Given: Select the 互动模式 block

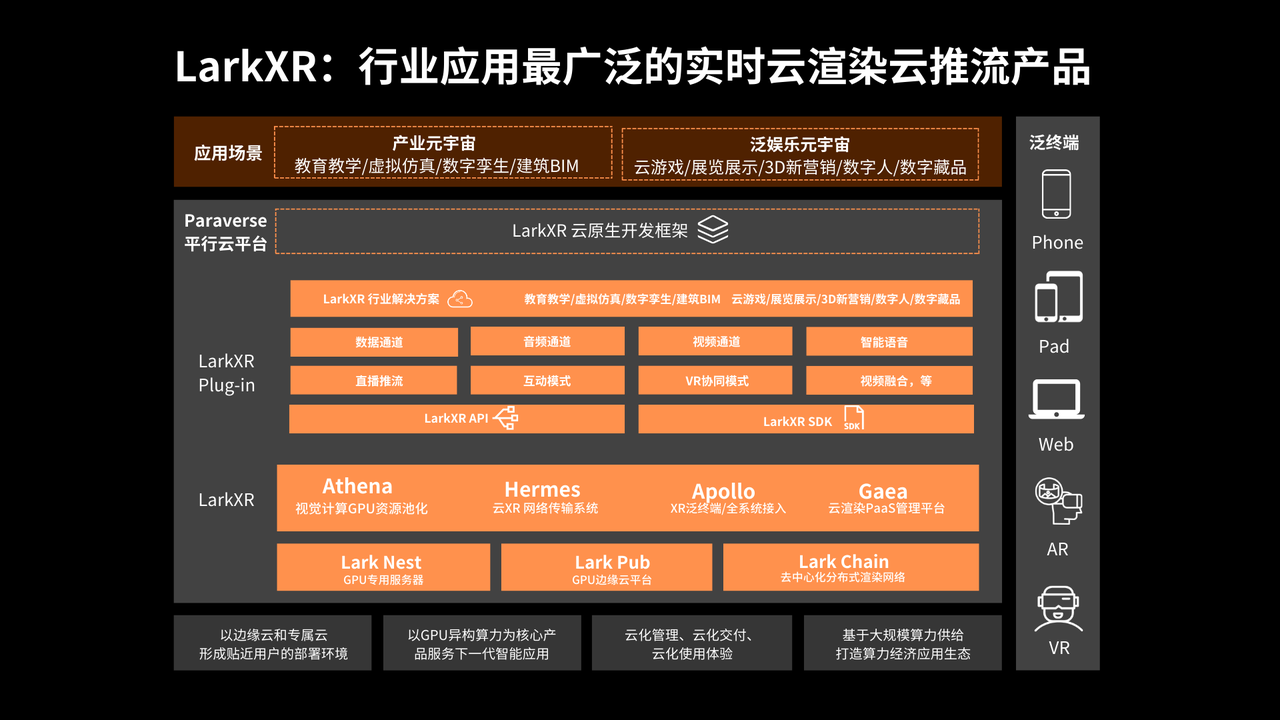Looking at the screenshot, I should click(547, 380).
